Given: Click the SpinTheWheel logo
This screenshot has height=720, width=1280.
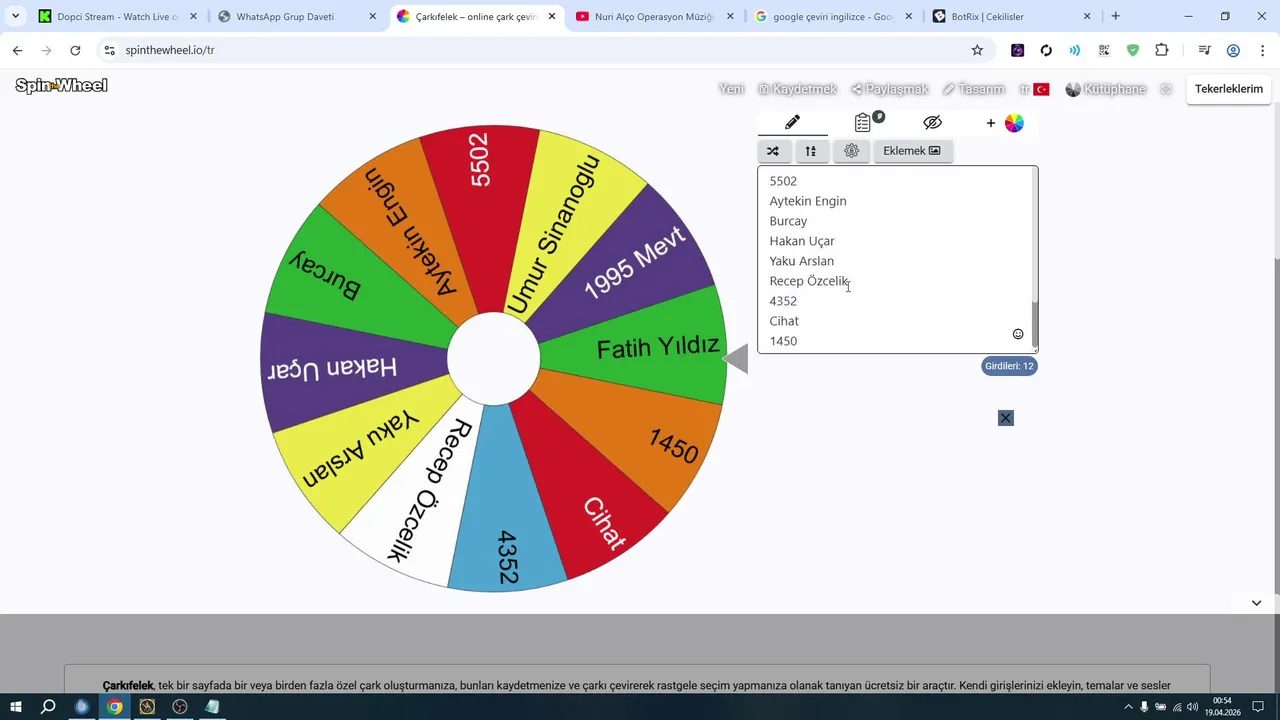Looking at the screenshot, I should coord(61,86).
